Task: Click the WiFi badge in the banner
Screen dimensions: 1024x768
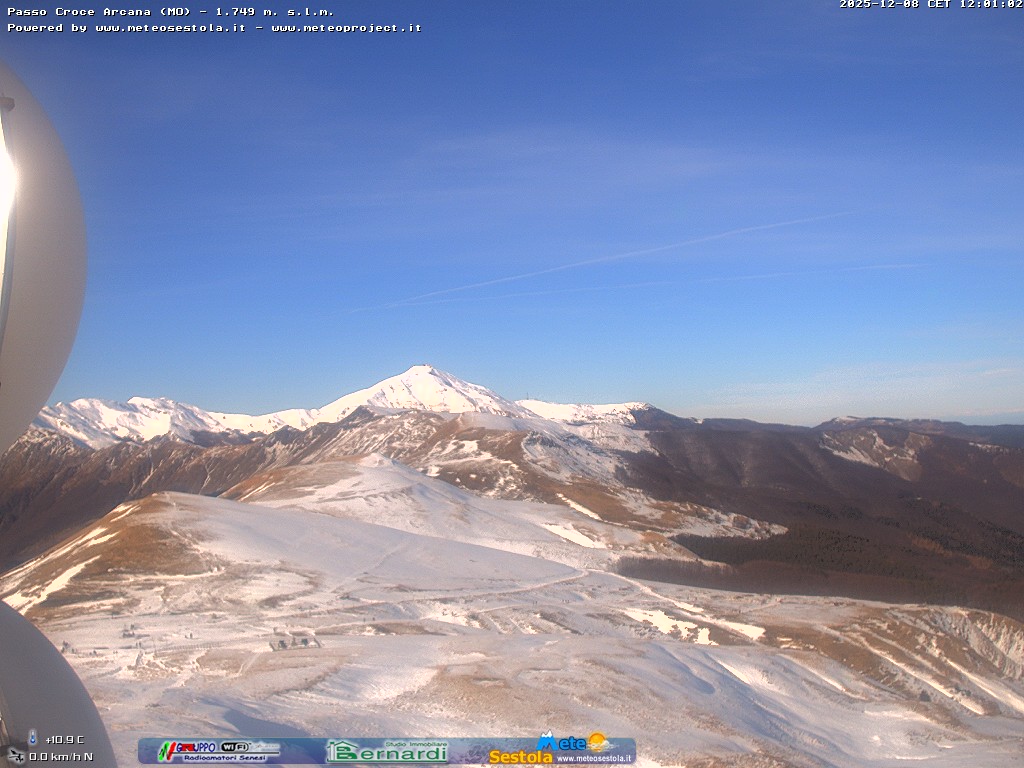Action: 236,746
